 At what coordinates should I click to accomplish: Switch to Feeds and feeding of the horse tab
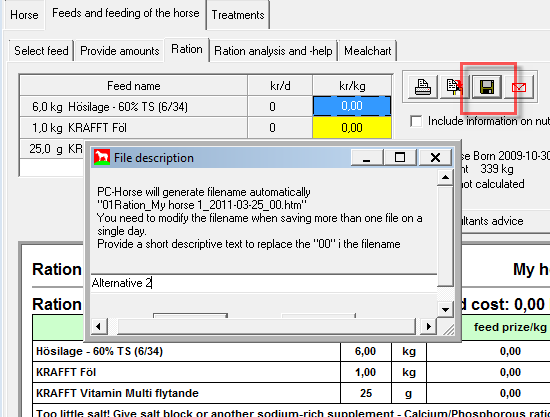[126, 13]
